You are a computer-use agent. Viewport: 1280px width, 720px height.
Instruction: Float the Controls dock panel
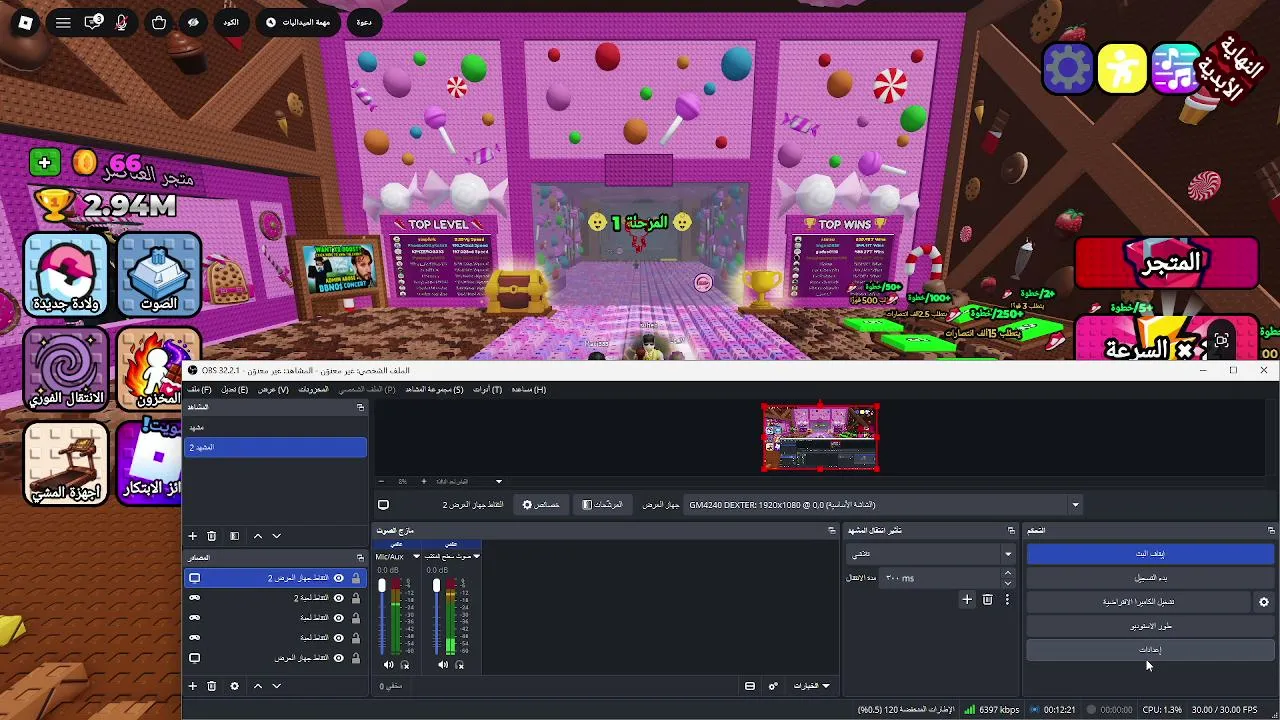click(x=1271, y=530)
